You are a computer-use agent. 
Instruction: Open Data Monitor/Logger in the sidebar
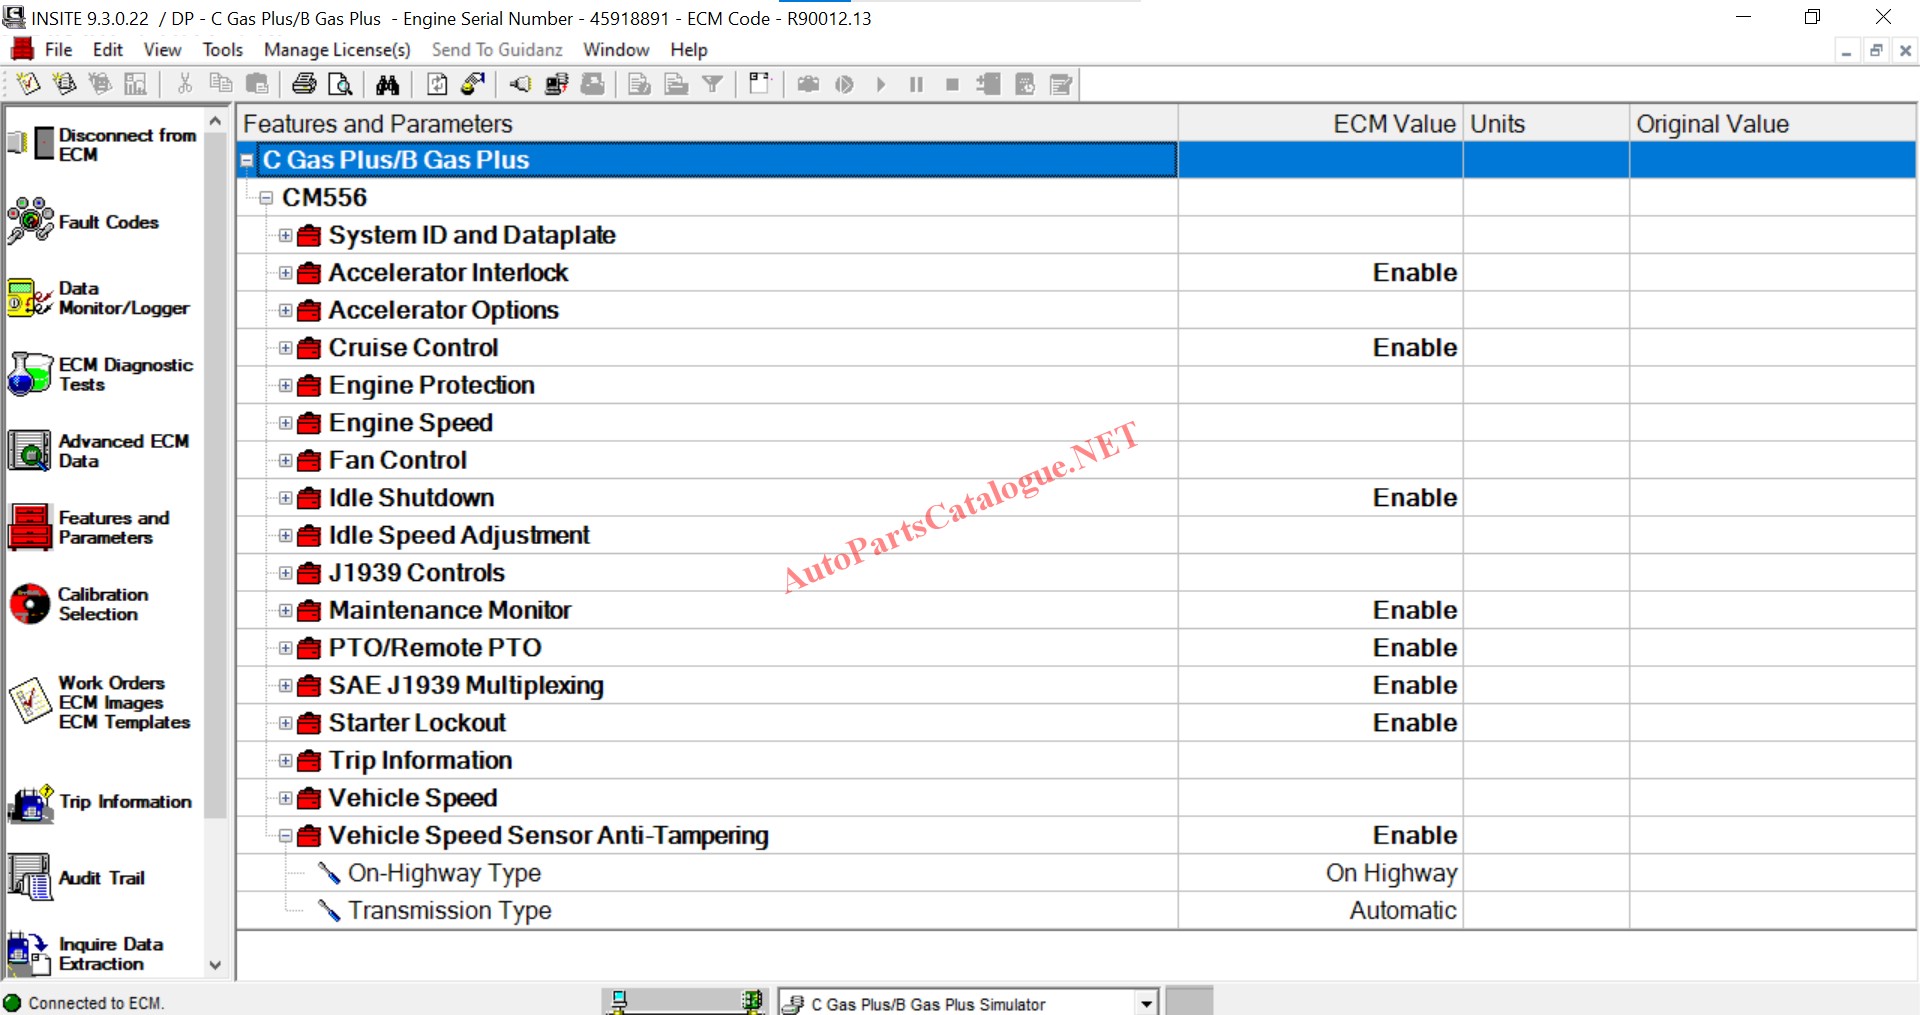coord(30,298)
